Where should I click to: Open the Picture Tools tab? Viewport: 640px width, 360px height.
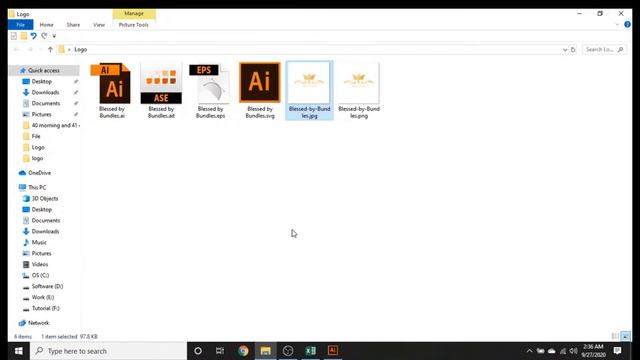pyautogui.click(x=133, y=25)
